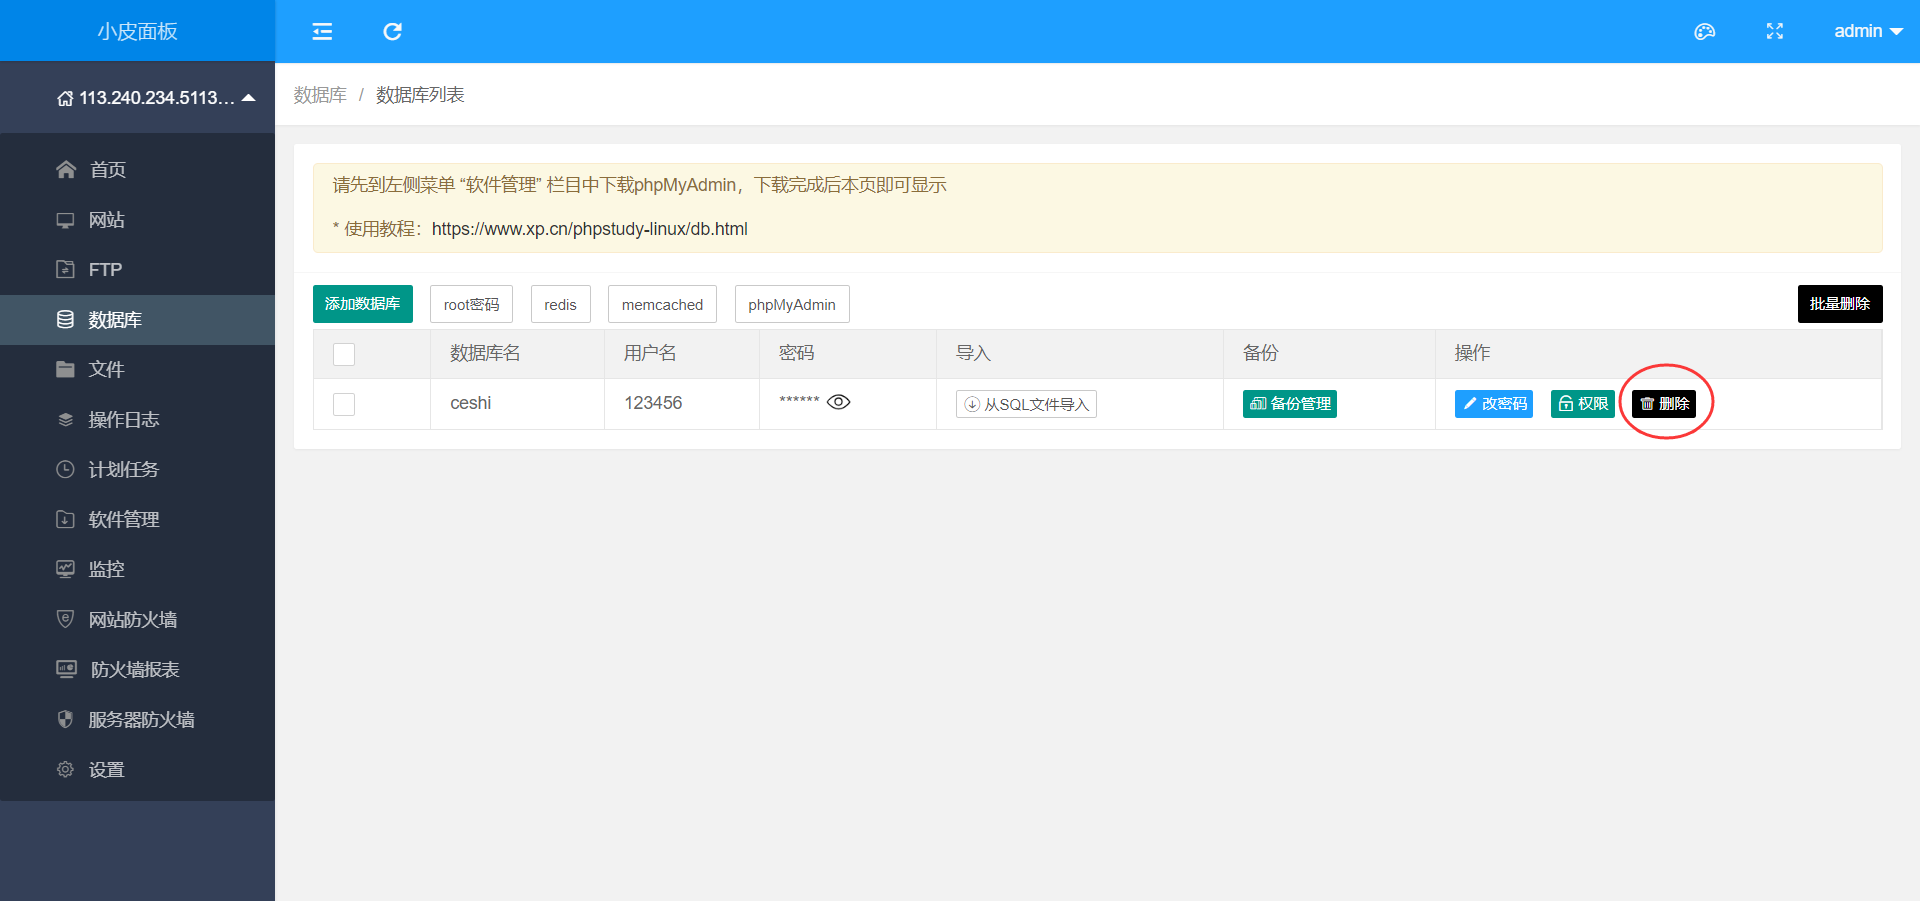This screenshot has height=901, width=1920.
Task: Click the 首页 home icon in the sidebar
Action: click(x=66, y=169)
